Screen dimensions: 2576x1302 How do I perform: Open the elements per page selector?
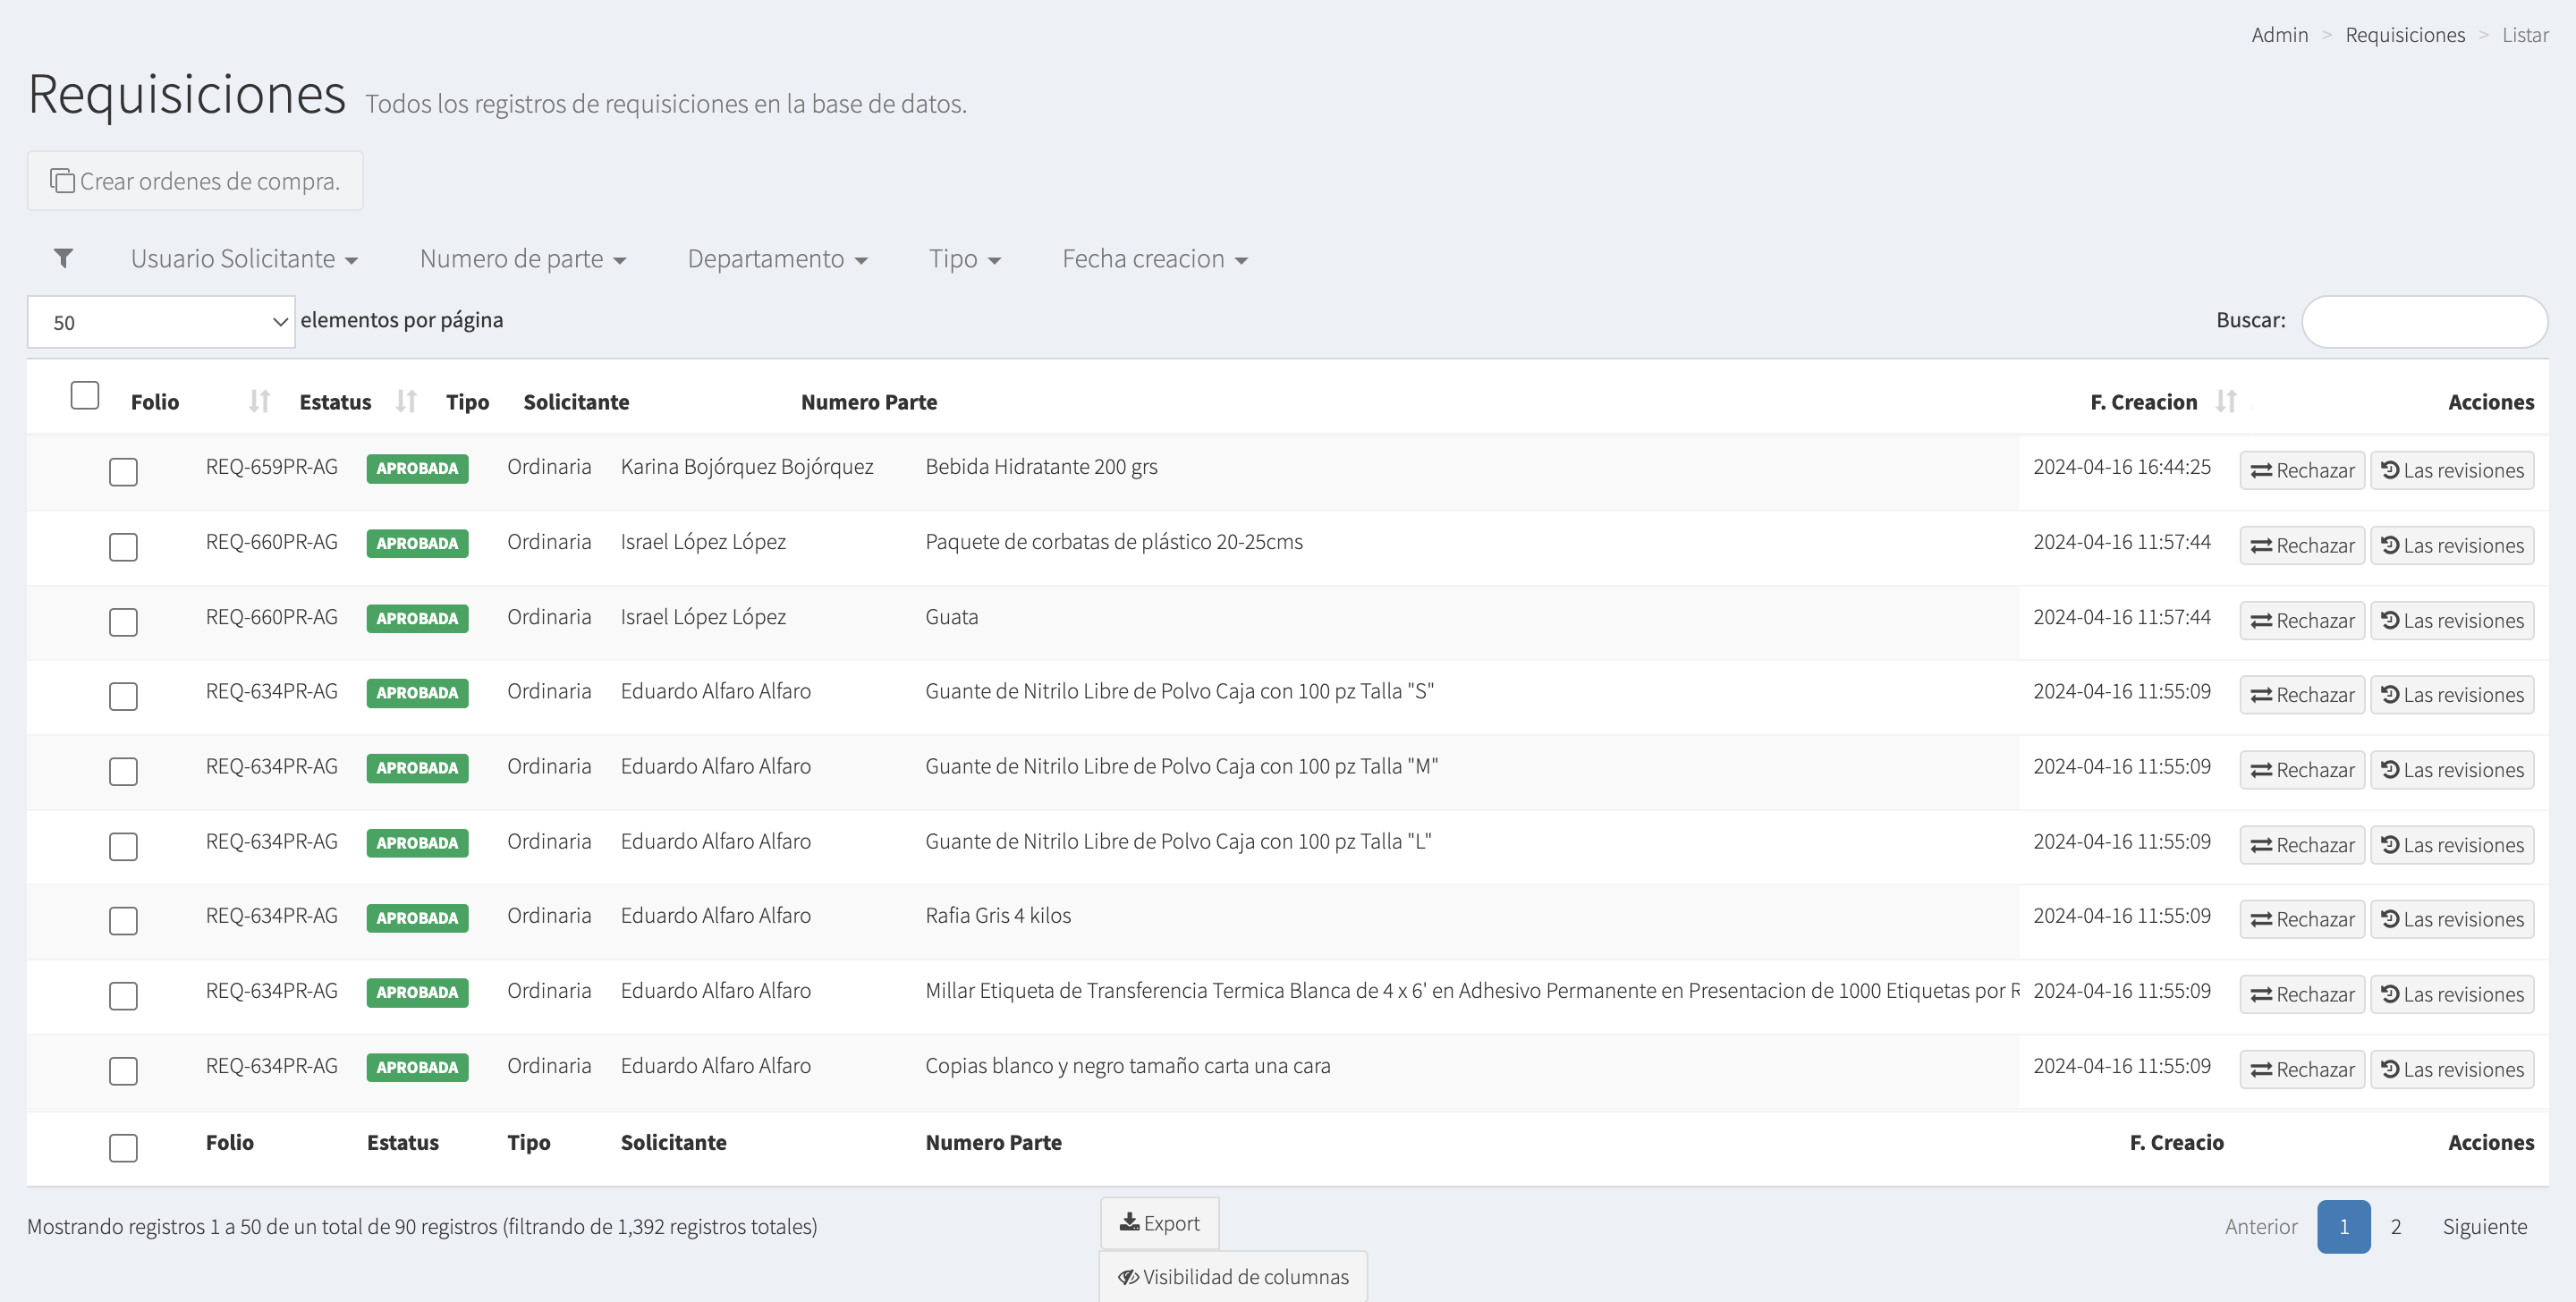(161, 322)
